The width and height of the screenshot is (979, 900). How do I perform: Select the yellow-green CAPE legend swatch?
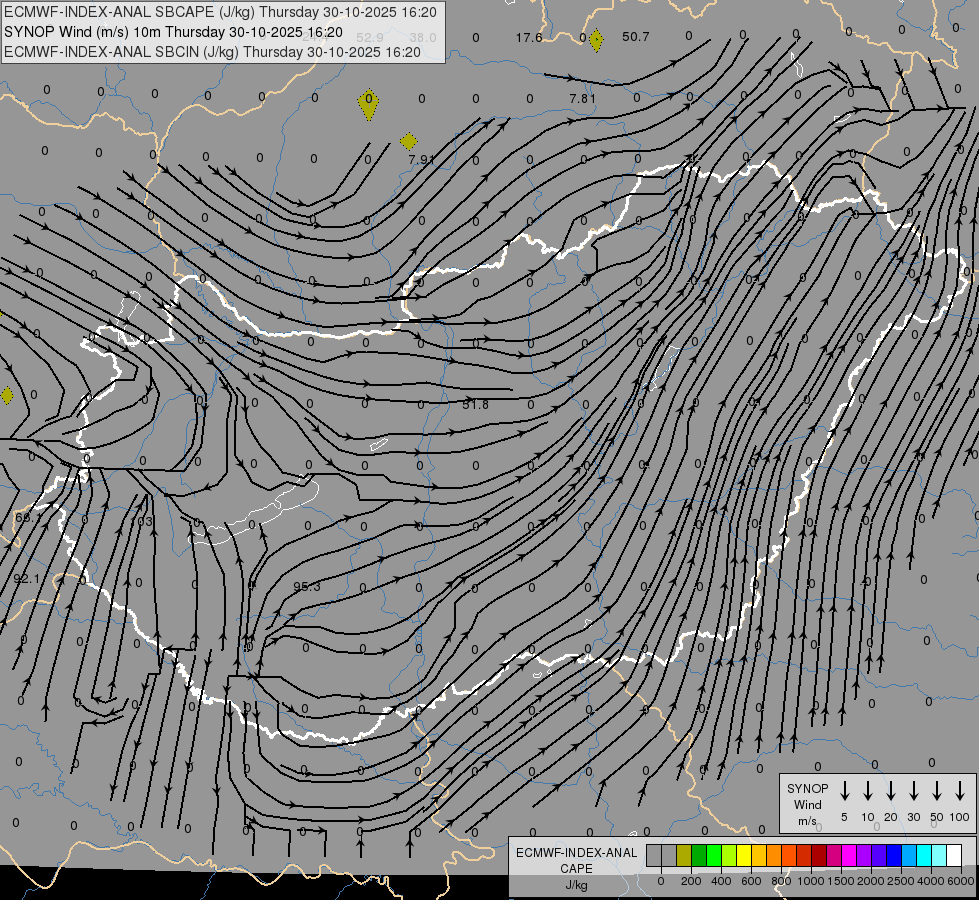729,856
